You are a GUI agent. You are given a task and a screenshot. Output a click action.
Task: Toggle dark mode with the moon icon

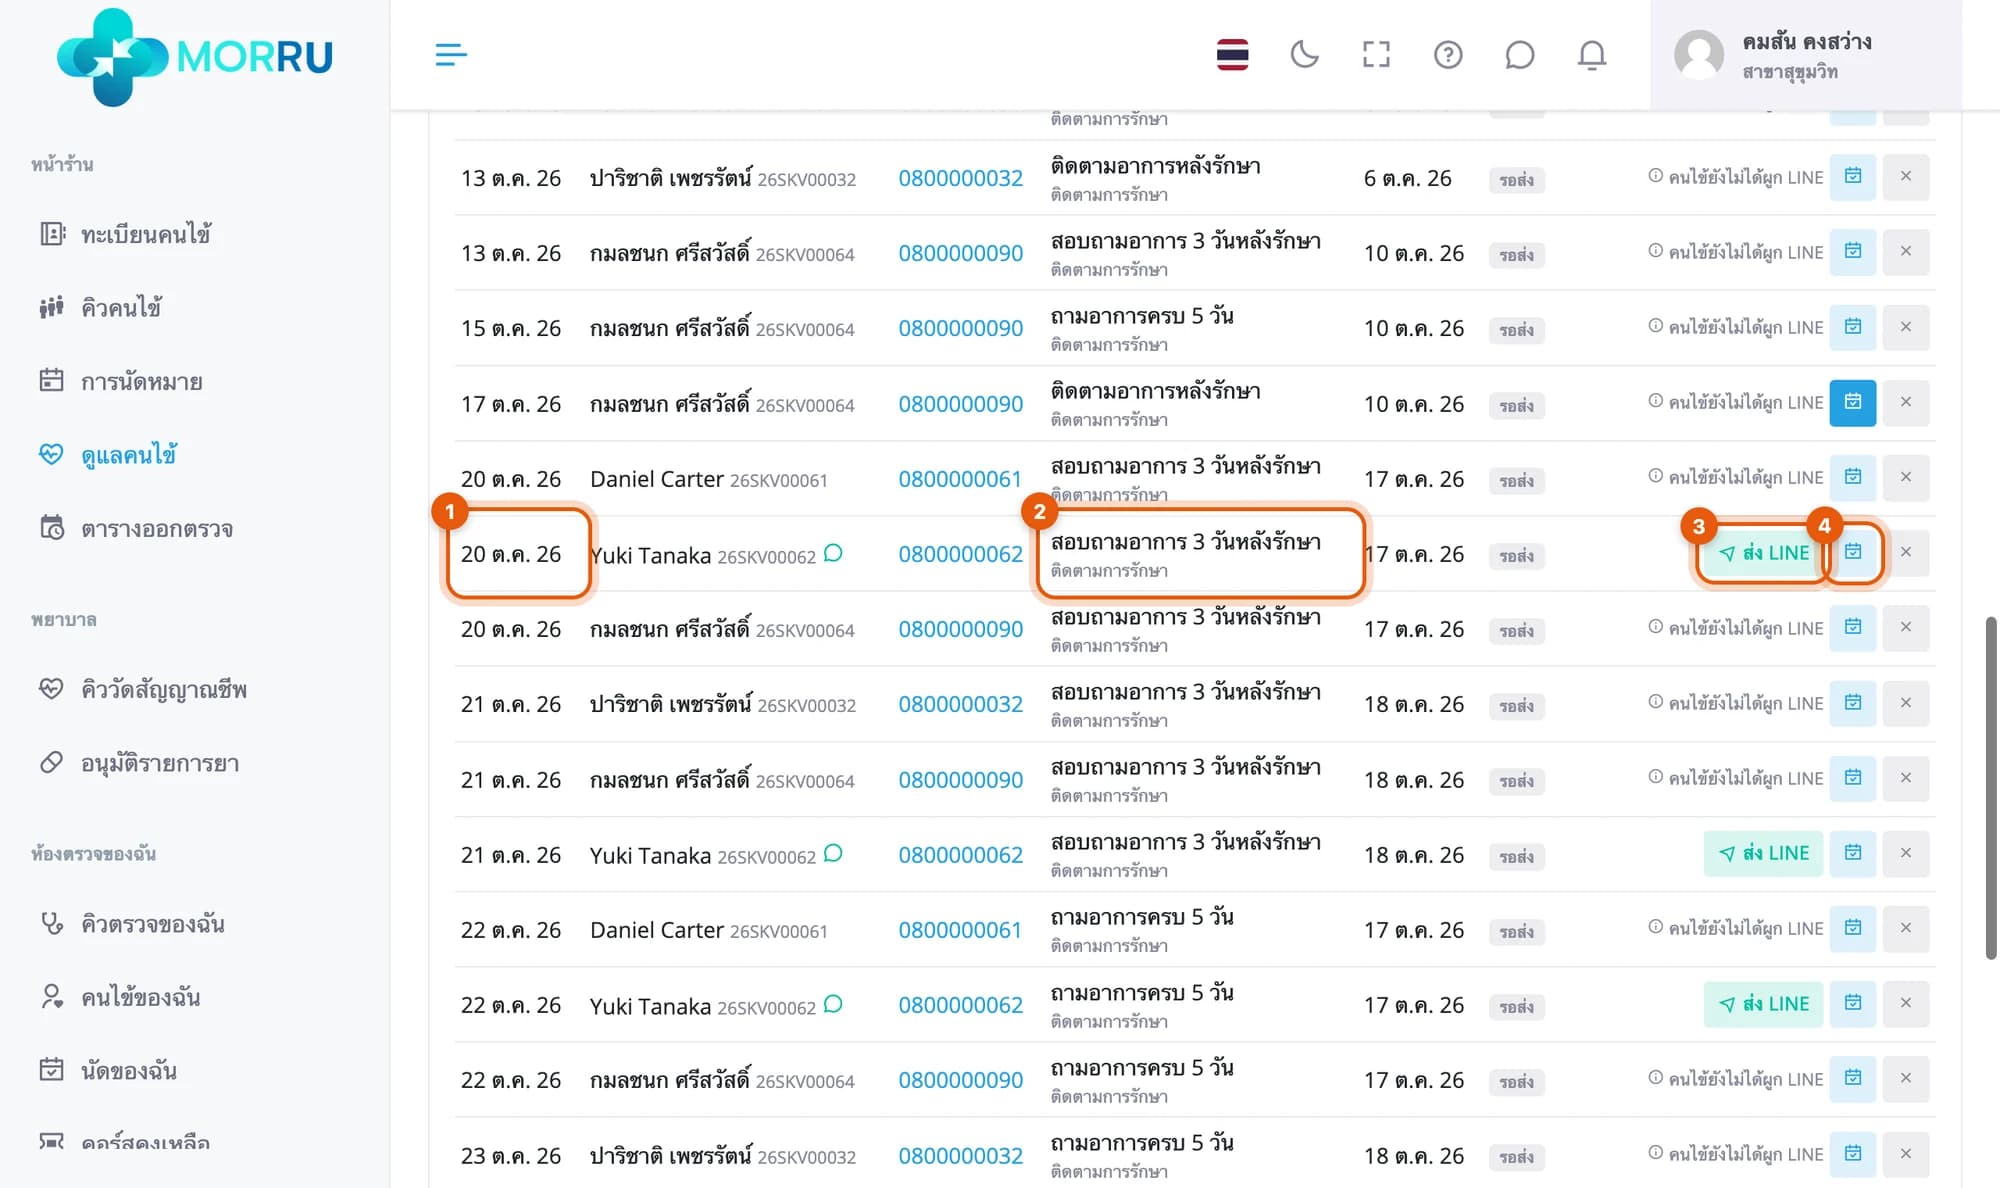(1304, 54)
